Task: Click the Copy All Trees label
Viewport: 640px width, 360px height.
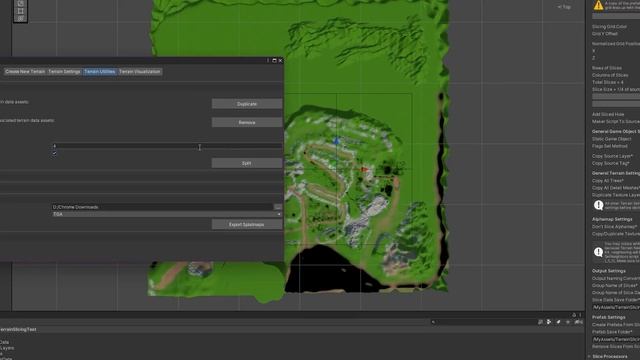Action: point(608,180)
